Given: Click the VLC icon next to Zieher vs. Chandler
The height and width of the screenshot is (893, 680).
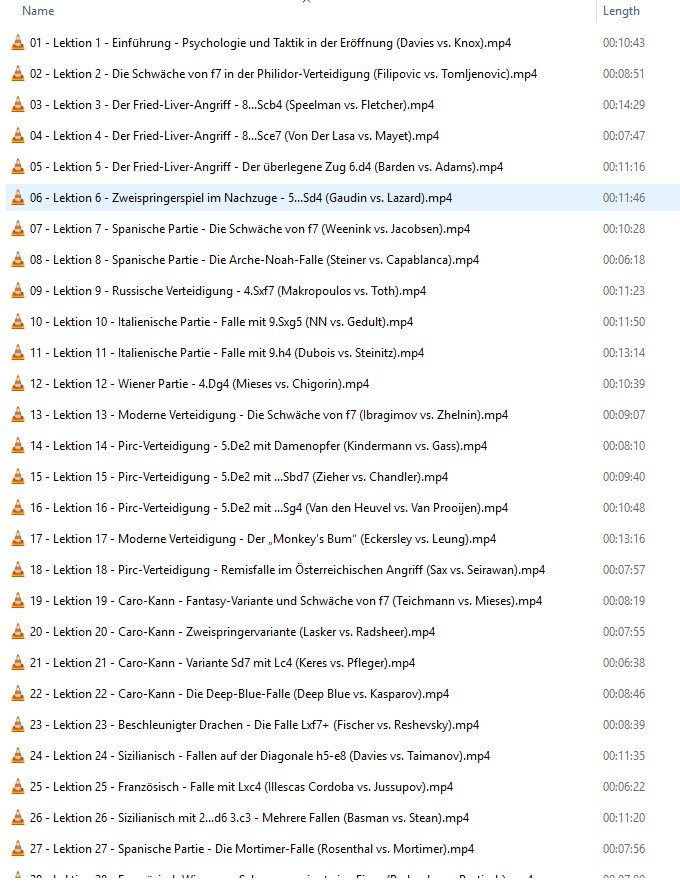Looking at the screenshot, I should tap(18, 477).
